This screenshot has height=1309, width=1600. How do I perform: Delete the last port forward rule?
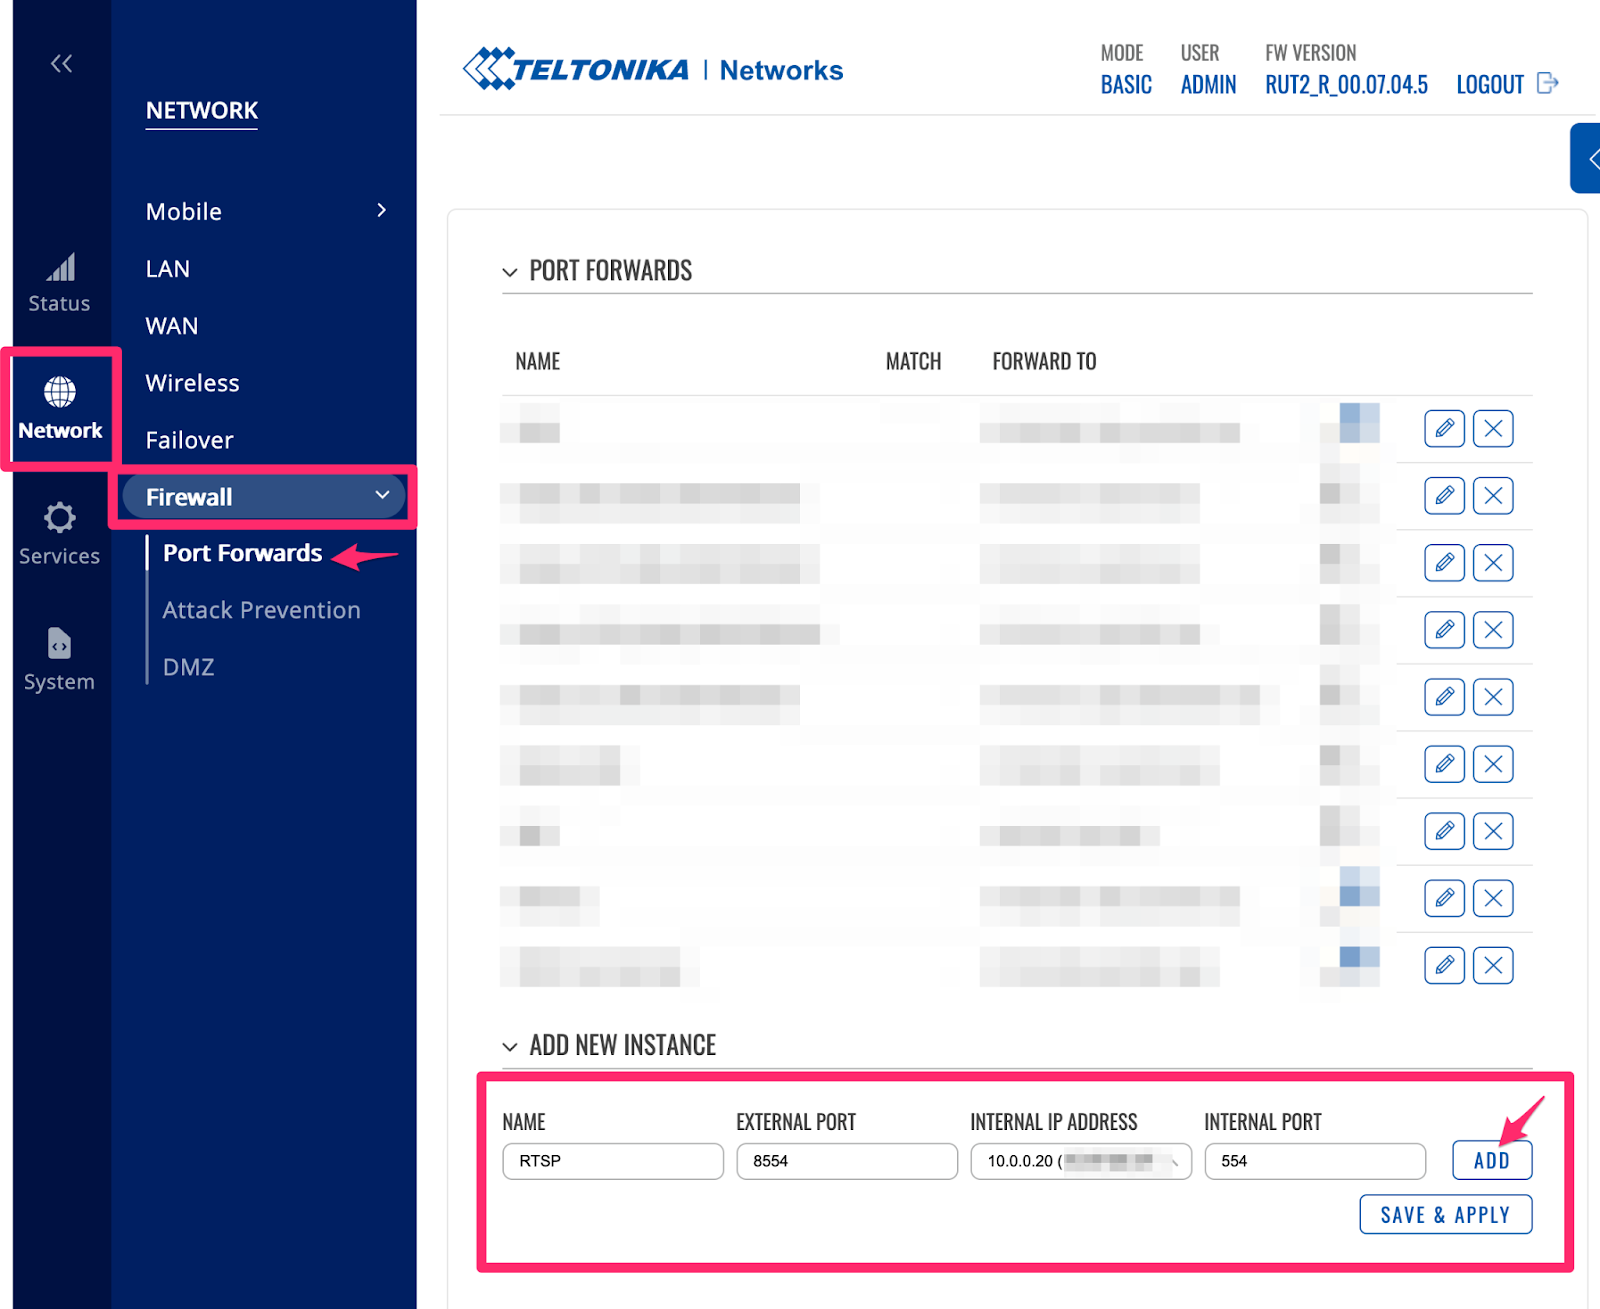coord(1493,965)
